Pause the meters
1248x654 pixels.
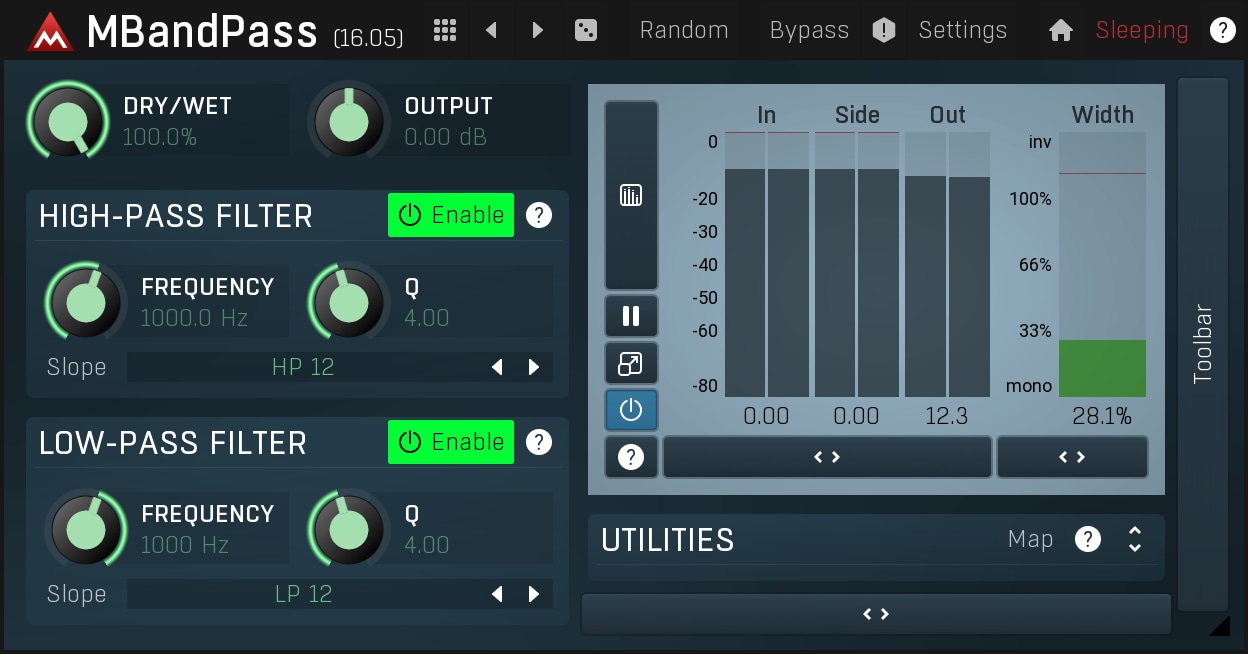pos(631,316)
